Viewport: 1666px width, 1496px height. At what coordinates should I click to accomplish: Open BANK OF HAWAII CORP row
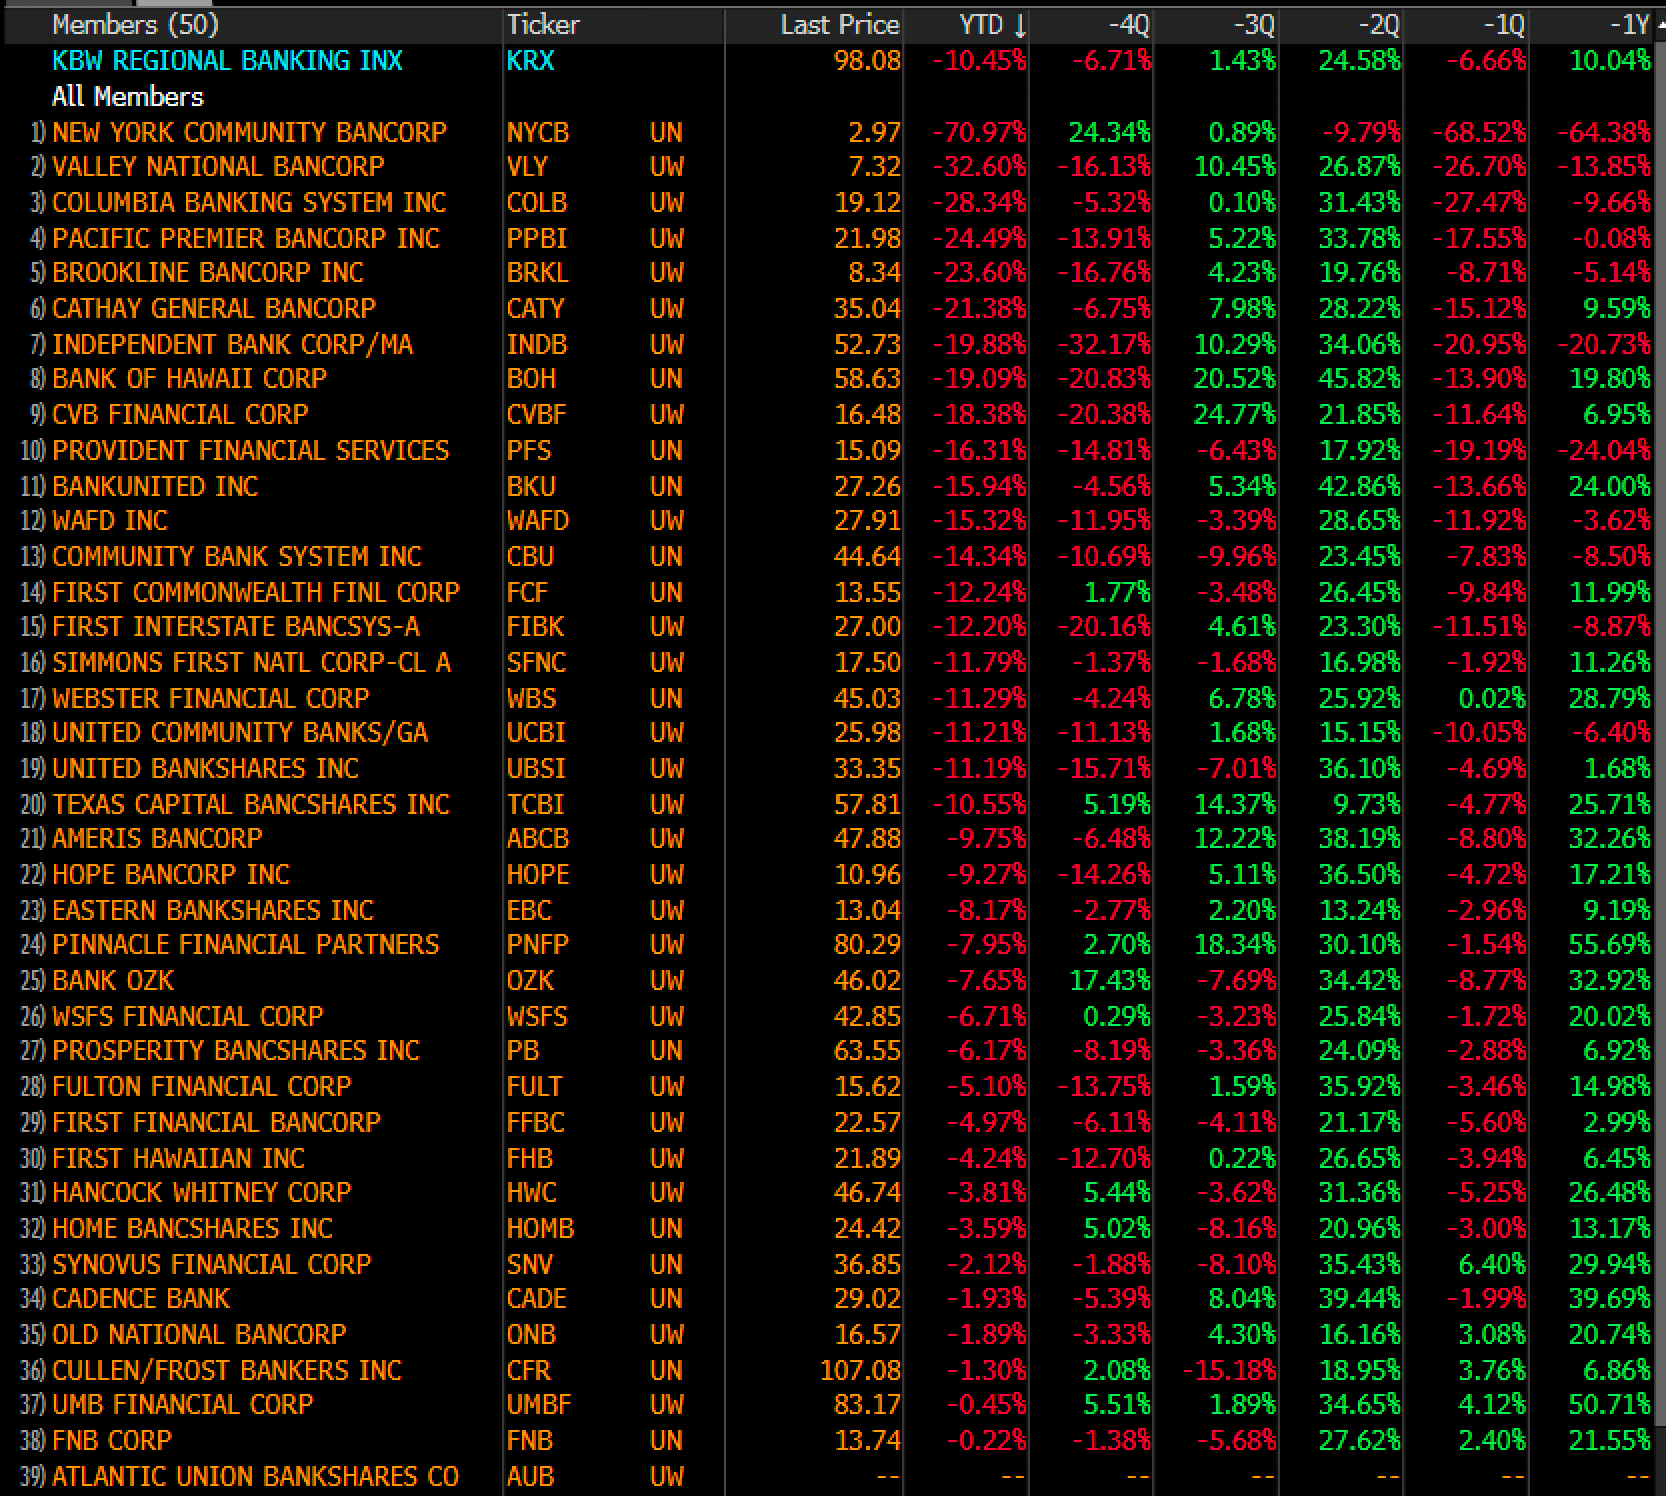click(x=830, y=379)
